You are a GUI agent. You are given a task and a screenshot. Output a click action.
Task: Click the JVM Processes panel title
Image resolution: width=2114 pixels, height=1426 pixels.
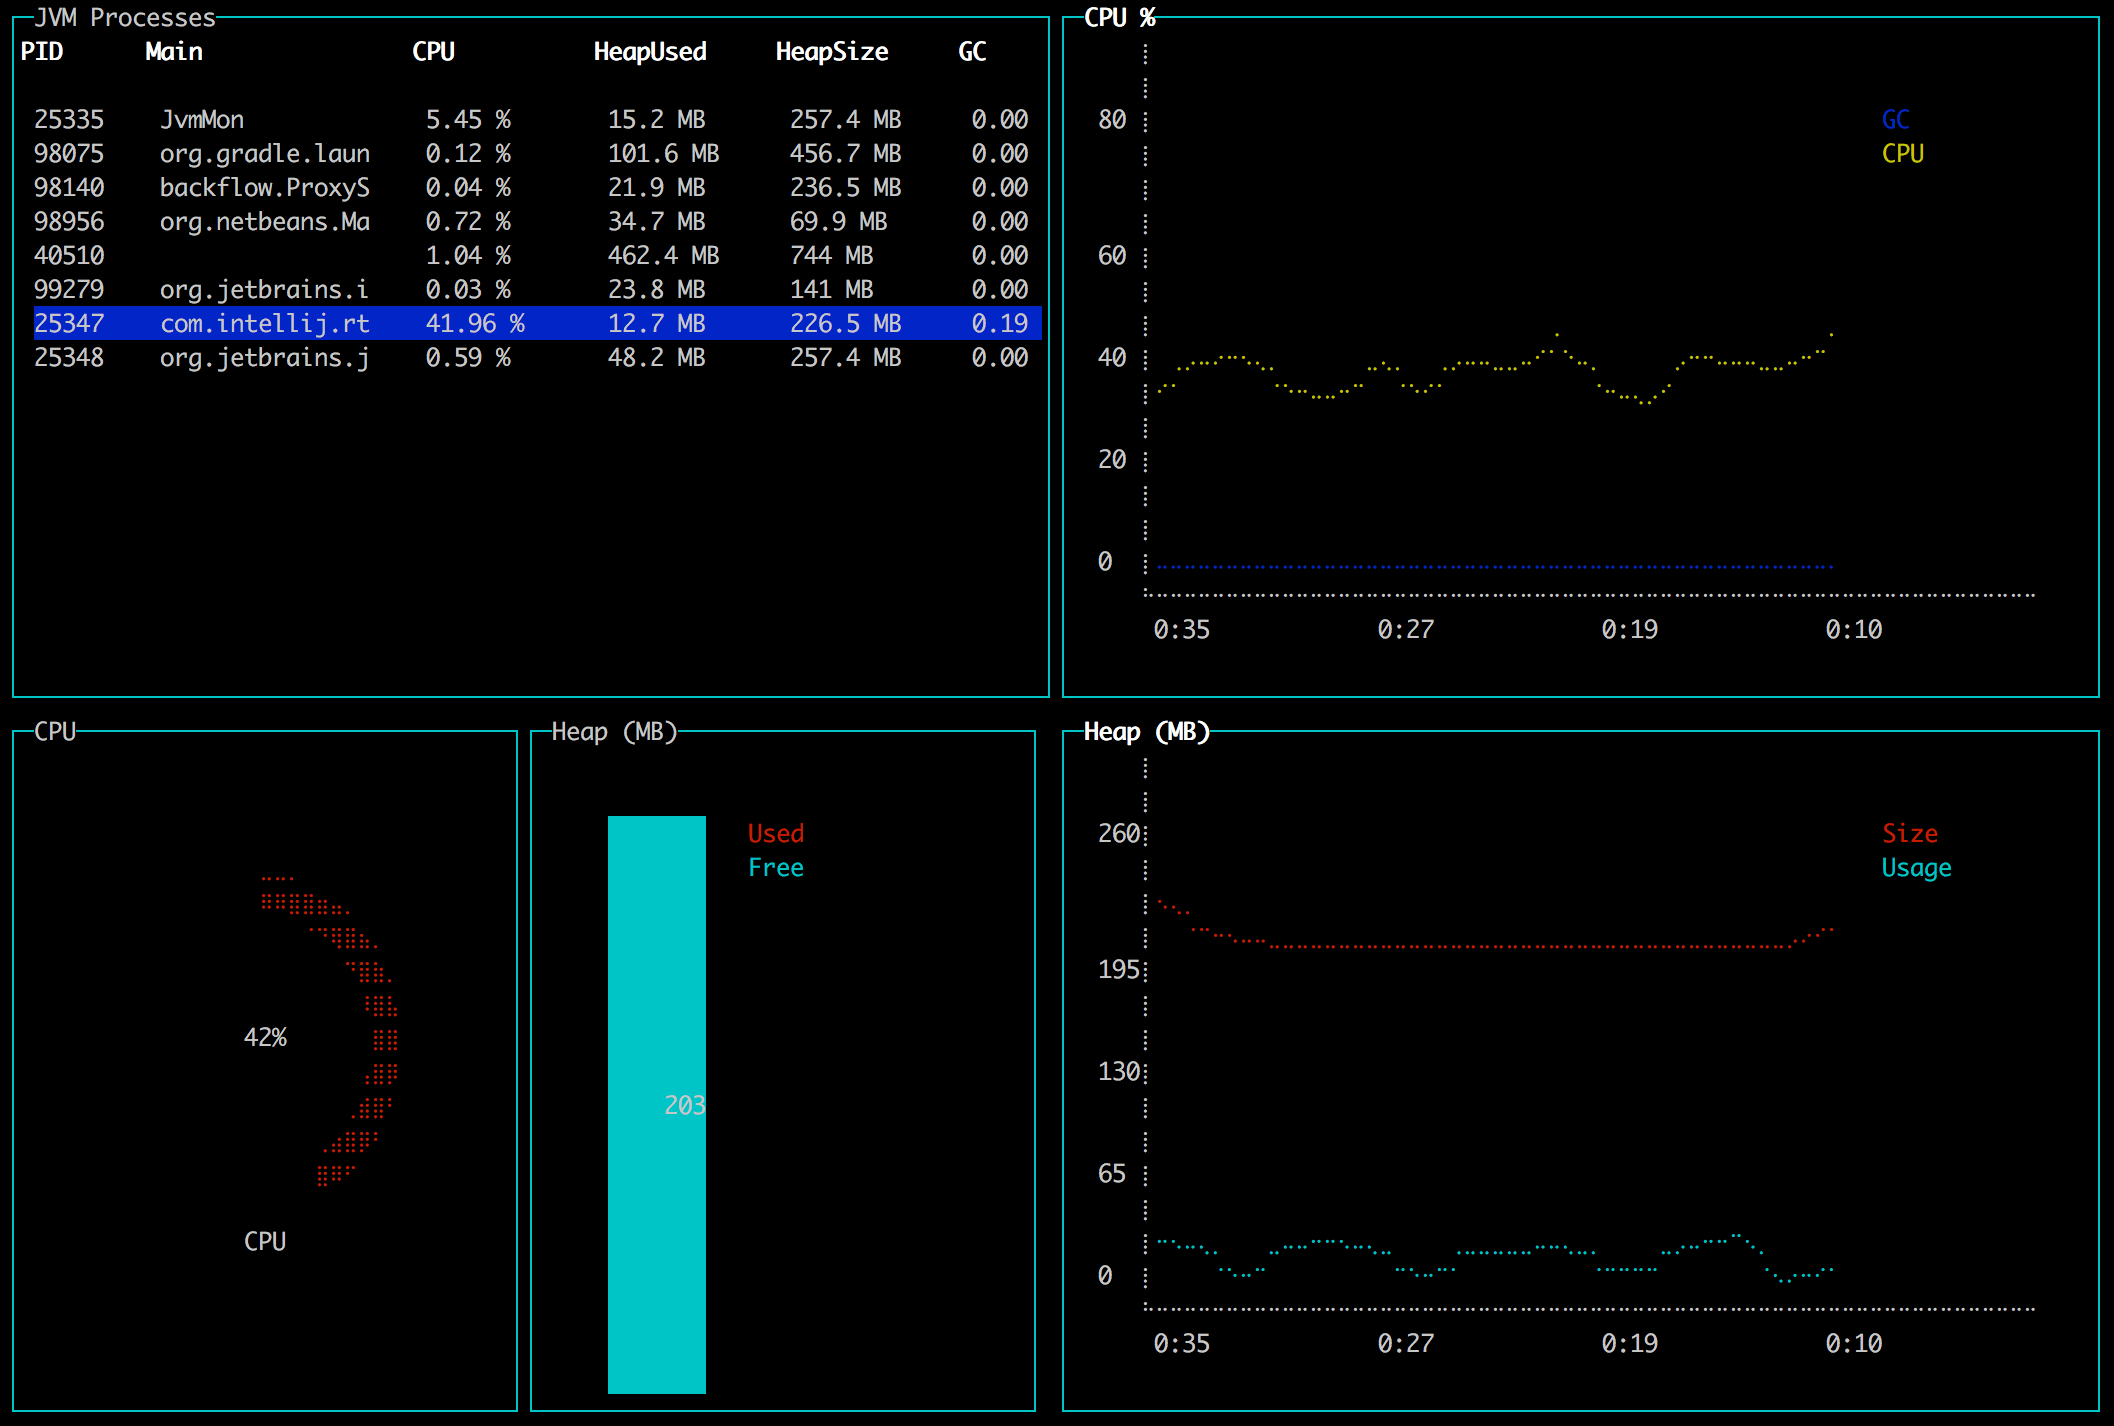tap(125, 16)
